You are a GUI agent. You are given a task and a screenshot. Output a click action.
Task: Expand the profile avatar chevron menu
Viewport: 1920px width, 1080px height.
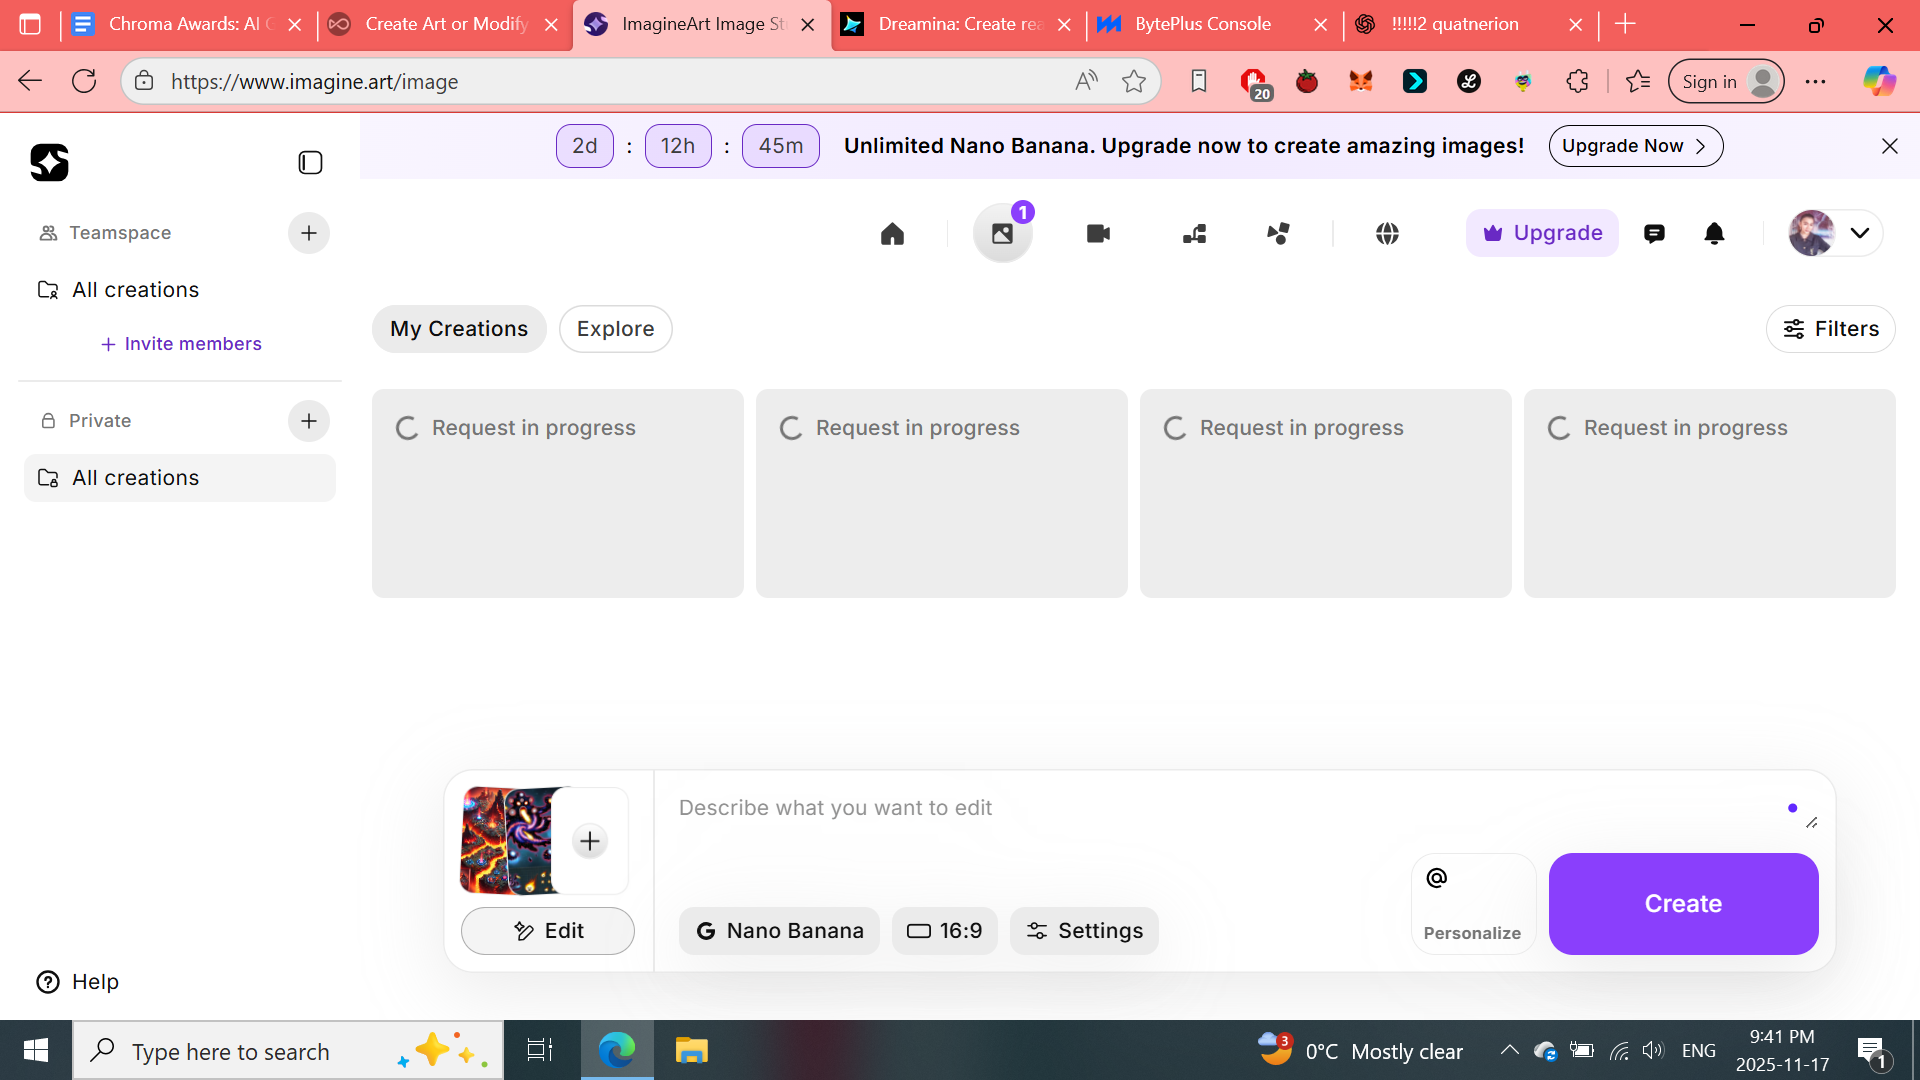[x=1859, y=234]
